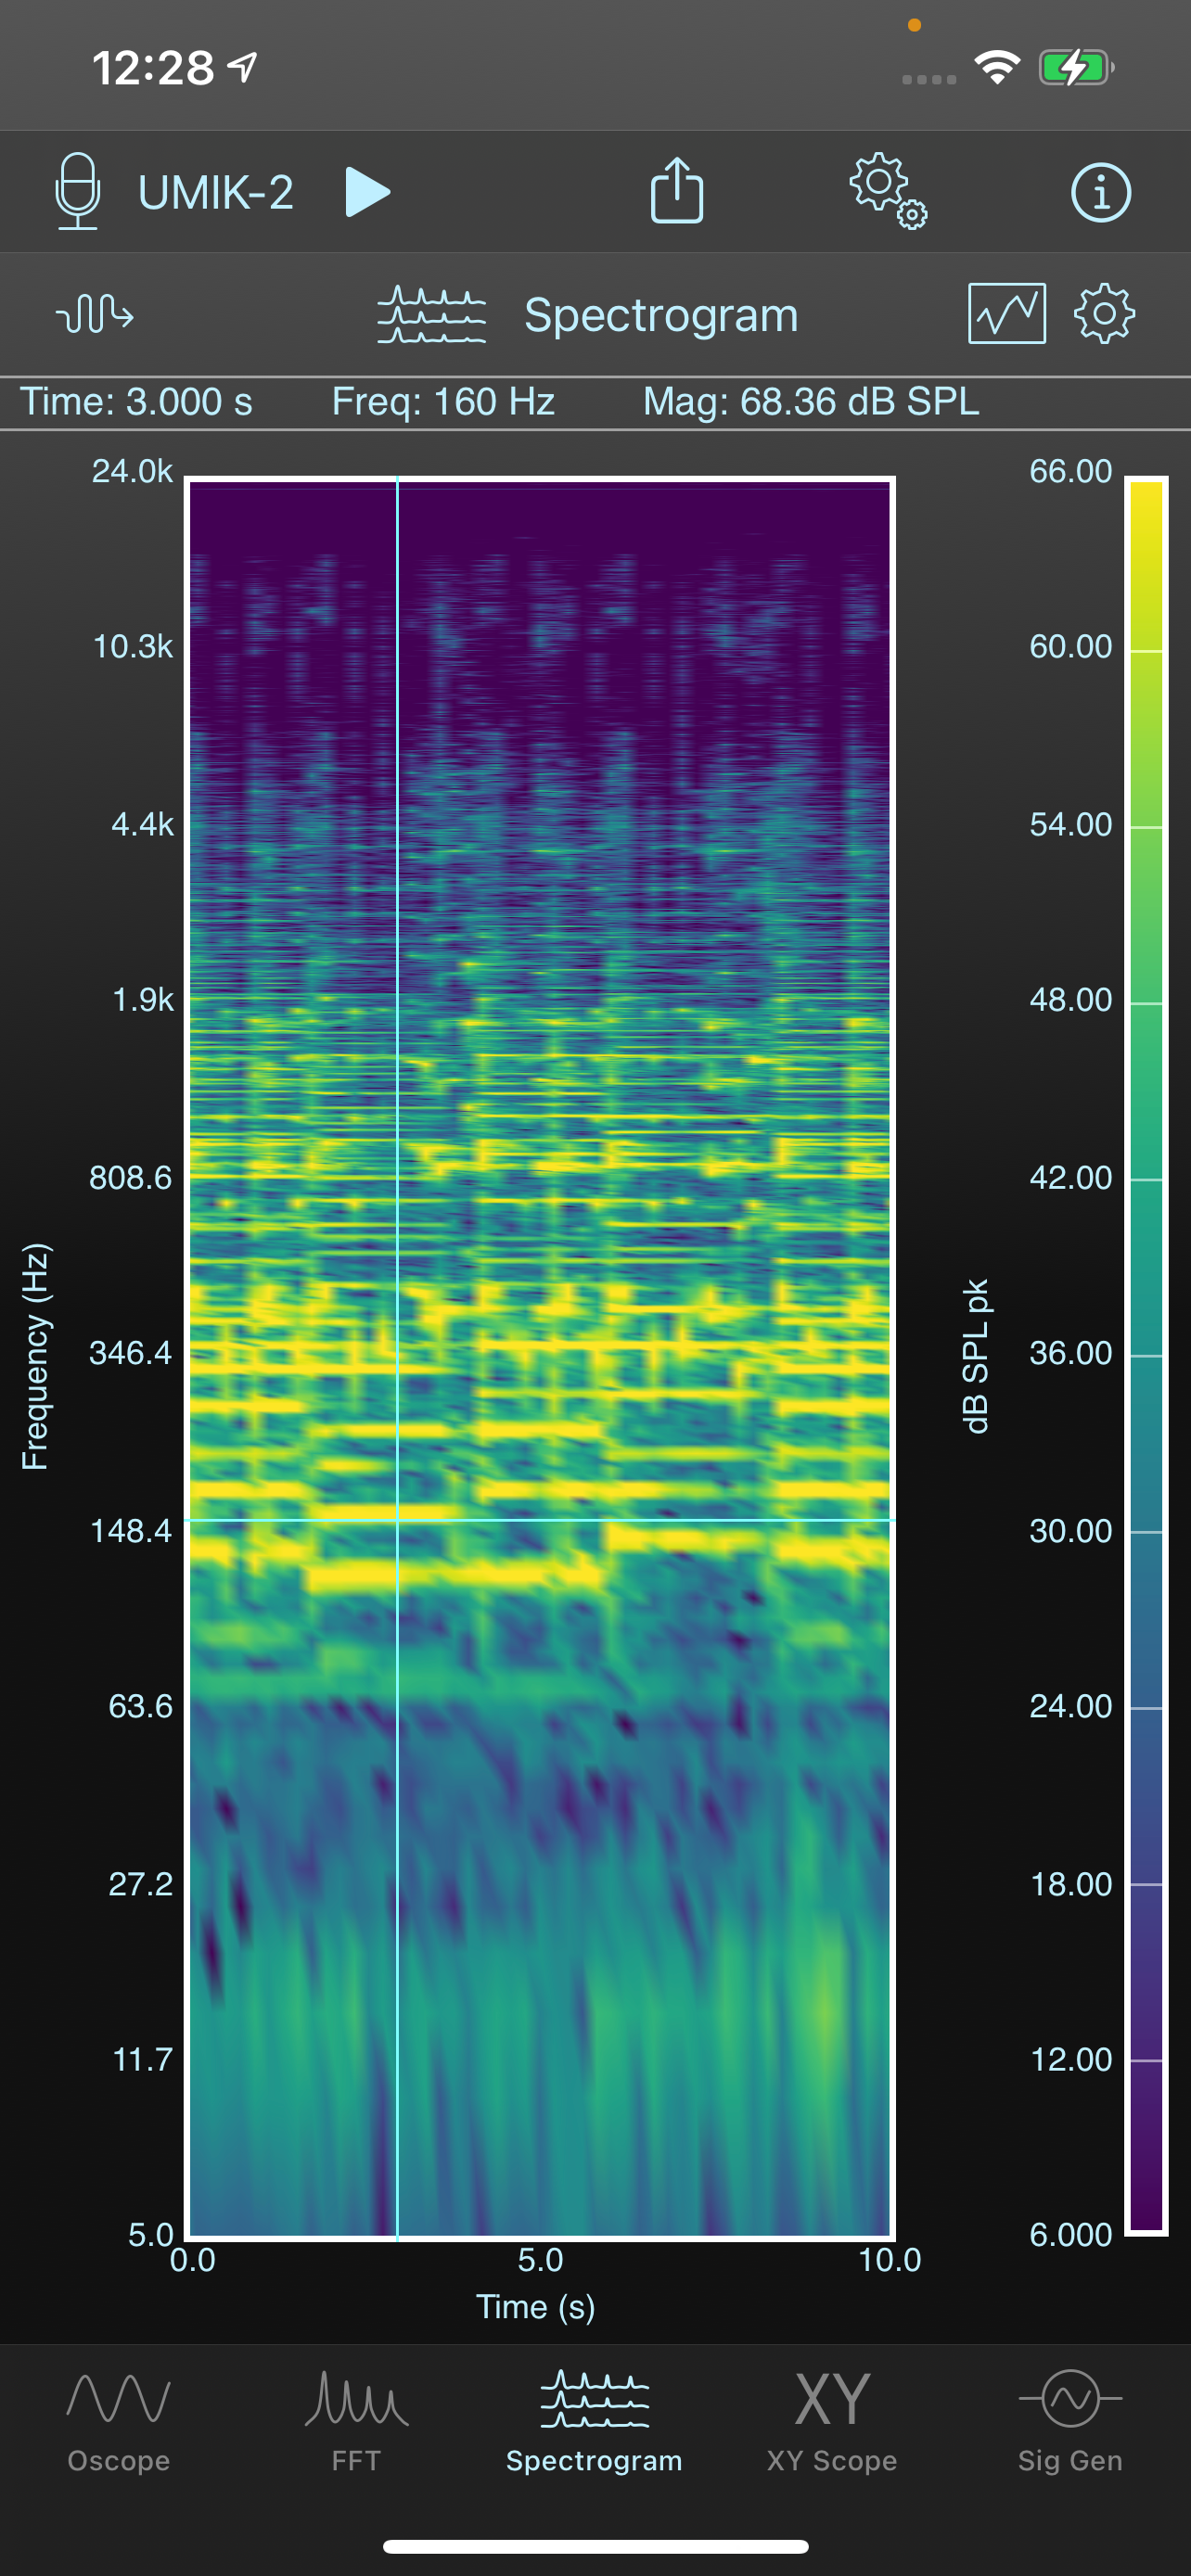The width and height of the screenshot is (1191, 2576).
Task: Select the Spectrogram bottom tab
Action: coord(594,2422)
